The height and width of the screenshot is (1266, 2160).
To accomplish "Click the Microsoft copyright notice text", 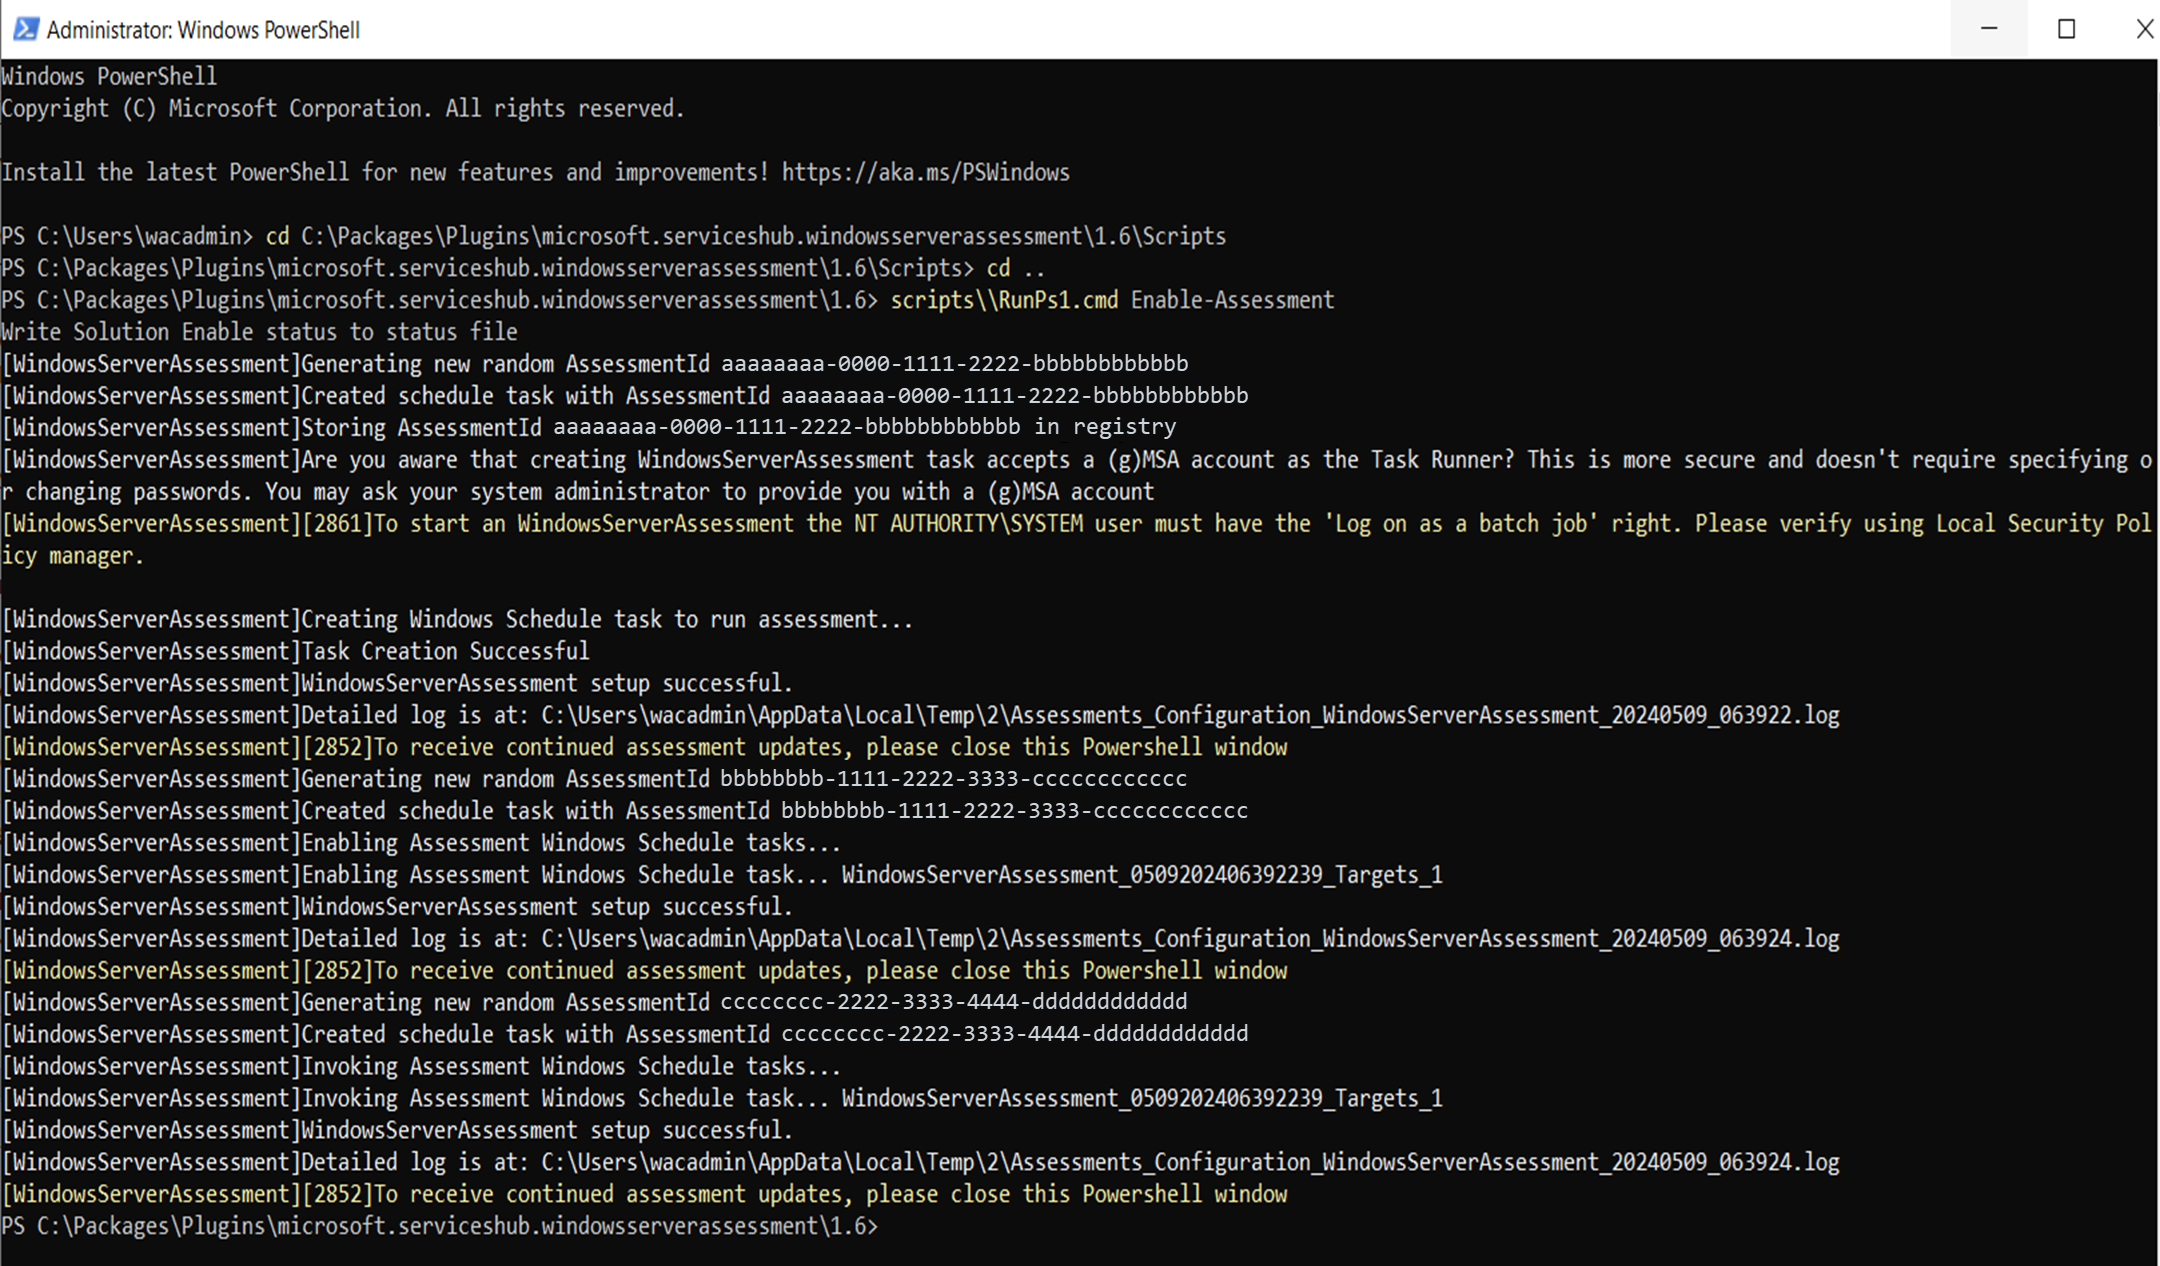I will (x=342, y=107).
